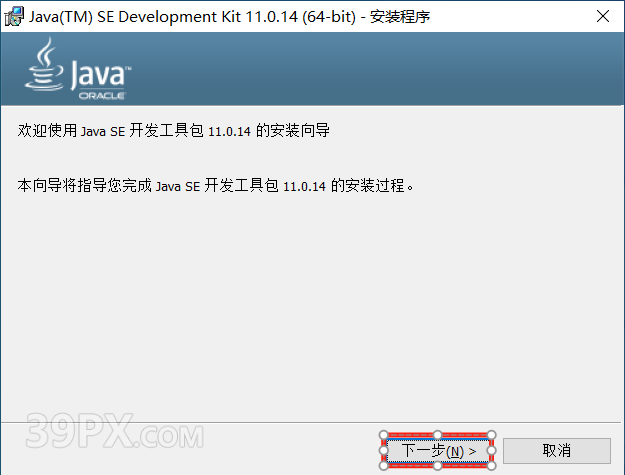Image resolution: width=625 pixels, height=475 pixels.
Task: Click the 下一步(N) > button
Action: pos(437,451)
